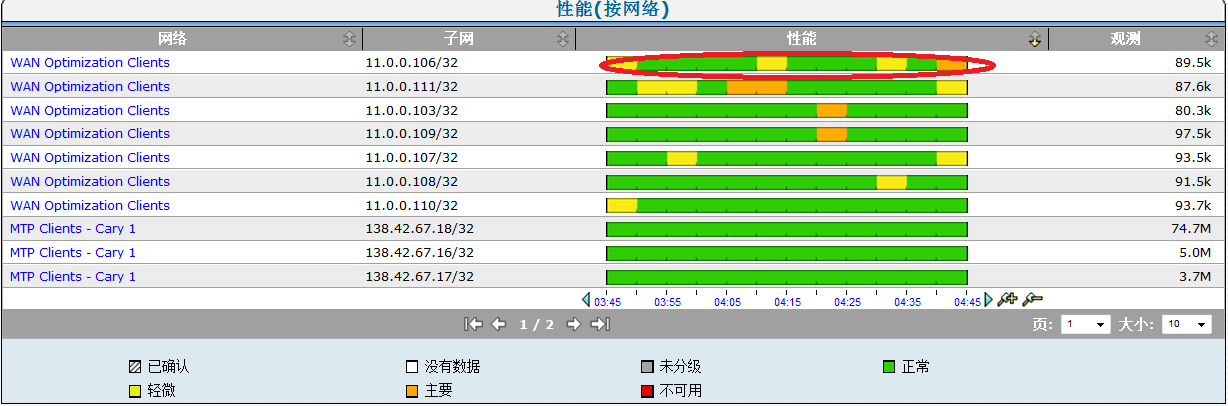Go to the first page of results
This screenshot has width=1228, height=406.
pos(475,324)
